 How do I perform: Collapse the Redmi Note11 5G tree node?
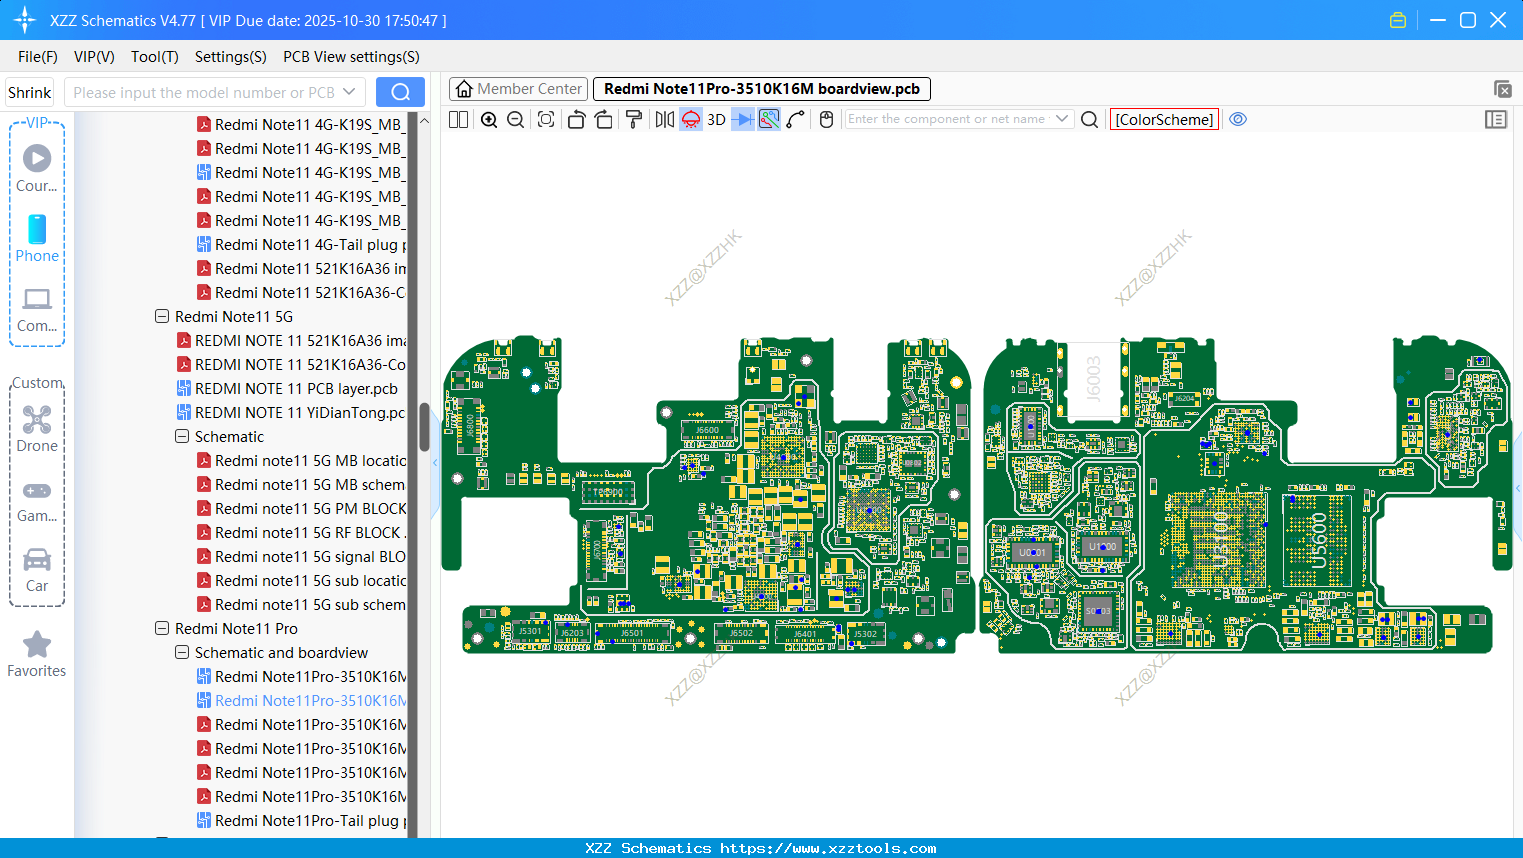point(162,317)
